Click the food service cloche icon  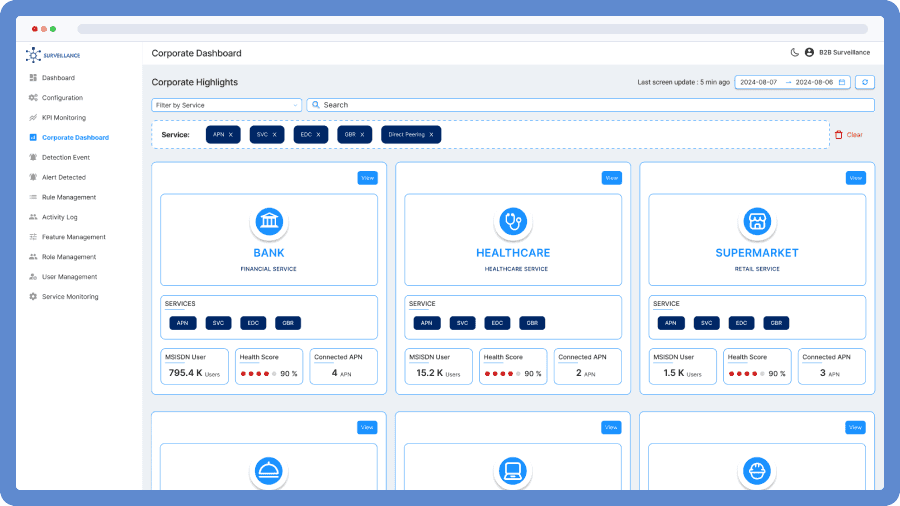click(269, 471)
